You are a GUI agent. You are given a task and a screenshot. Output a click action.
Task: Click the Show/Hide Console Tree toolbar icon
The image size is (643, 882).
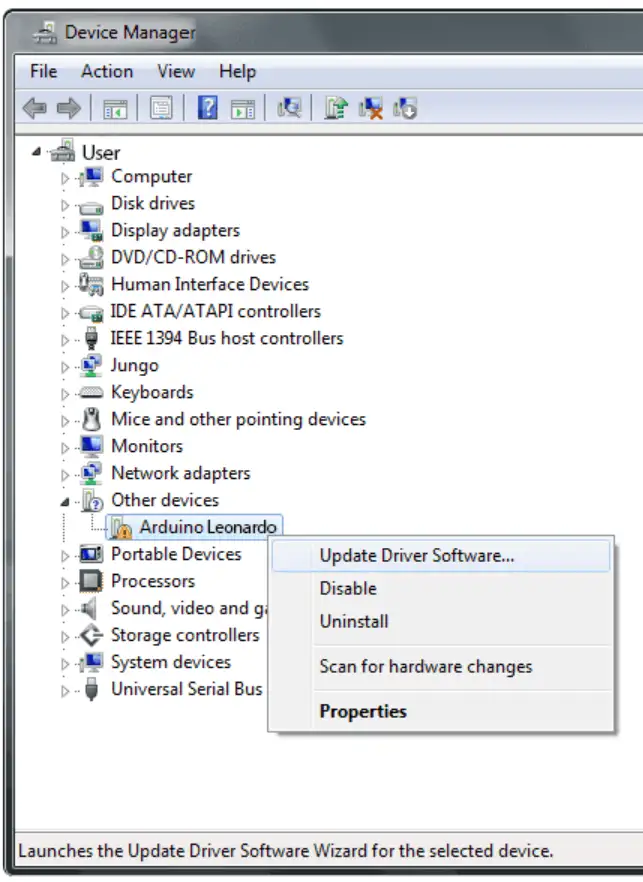coord(114,108)
